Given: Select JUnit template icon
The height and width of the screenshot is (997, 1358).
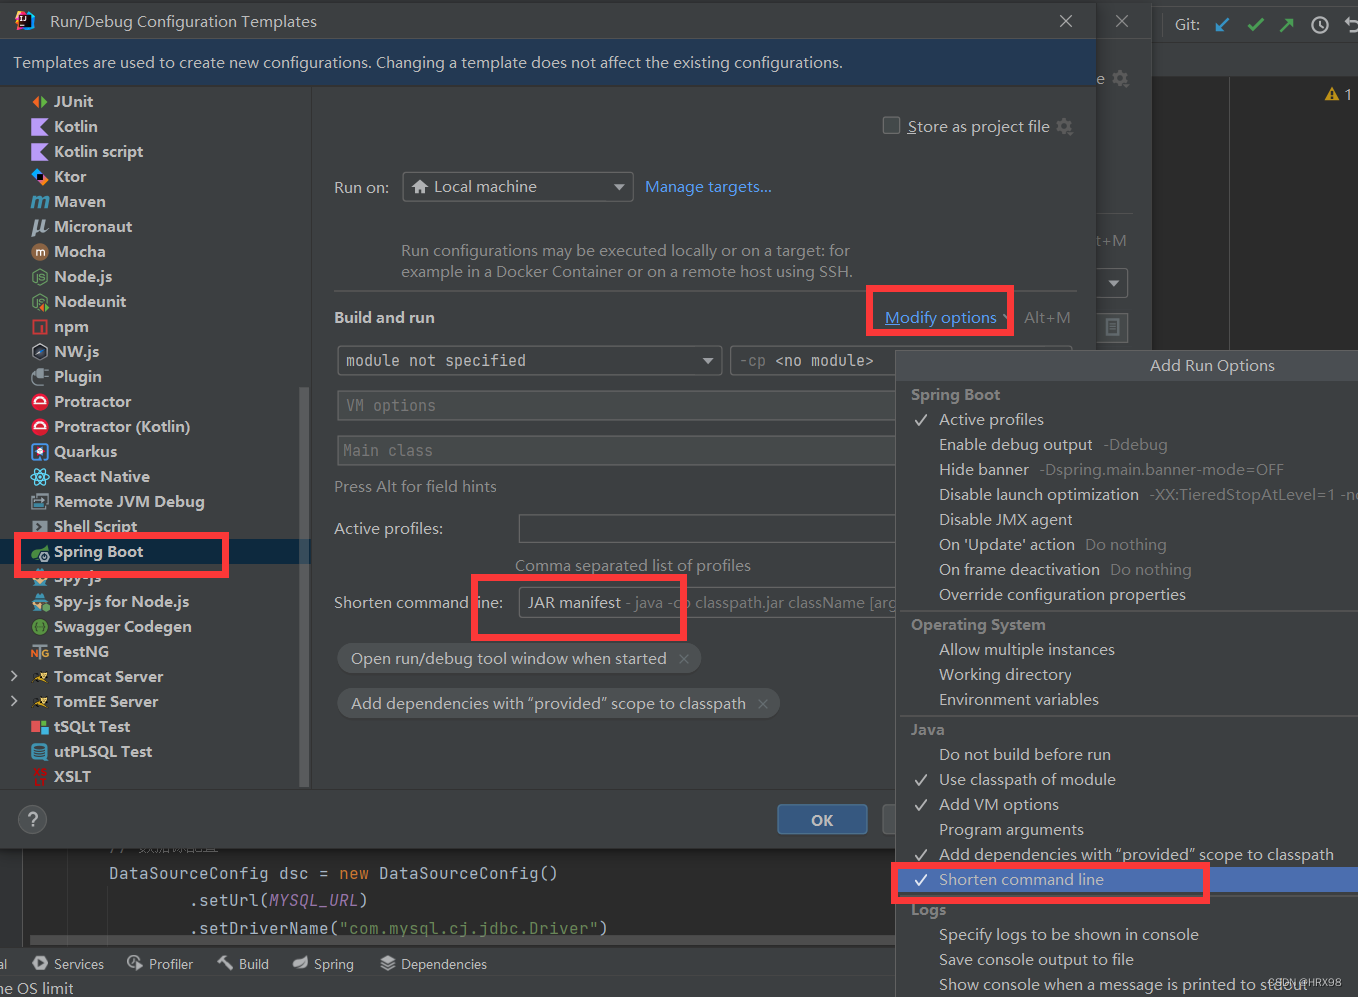Looking at the screenshot, I should point(40,102).
